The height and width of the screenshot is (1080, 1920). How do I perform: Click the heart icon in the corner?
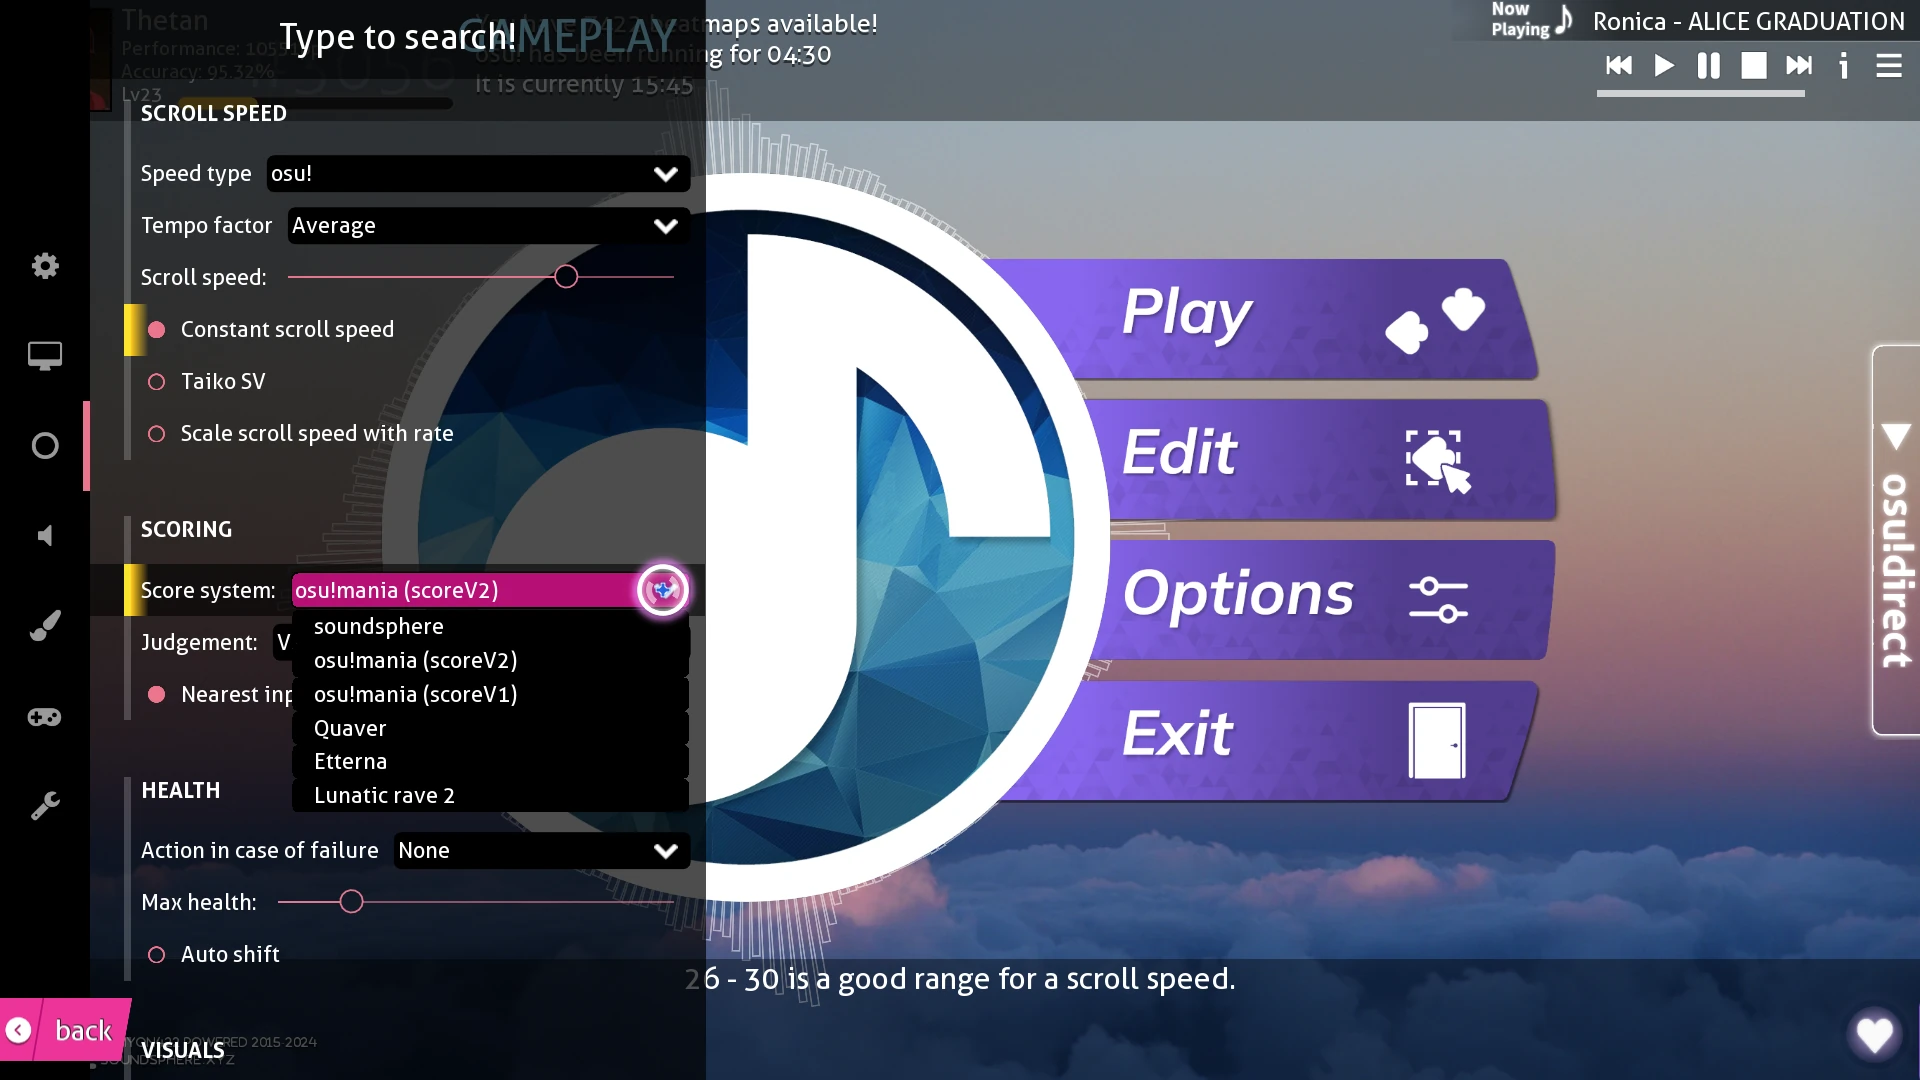click(x=1874, y=1034)
